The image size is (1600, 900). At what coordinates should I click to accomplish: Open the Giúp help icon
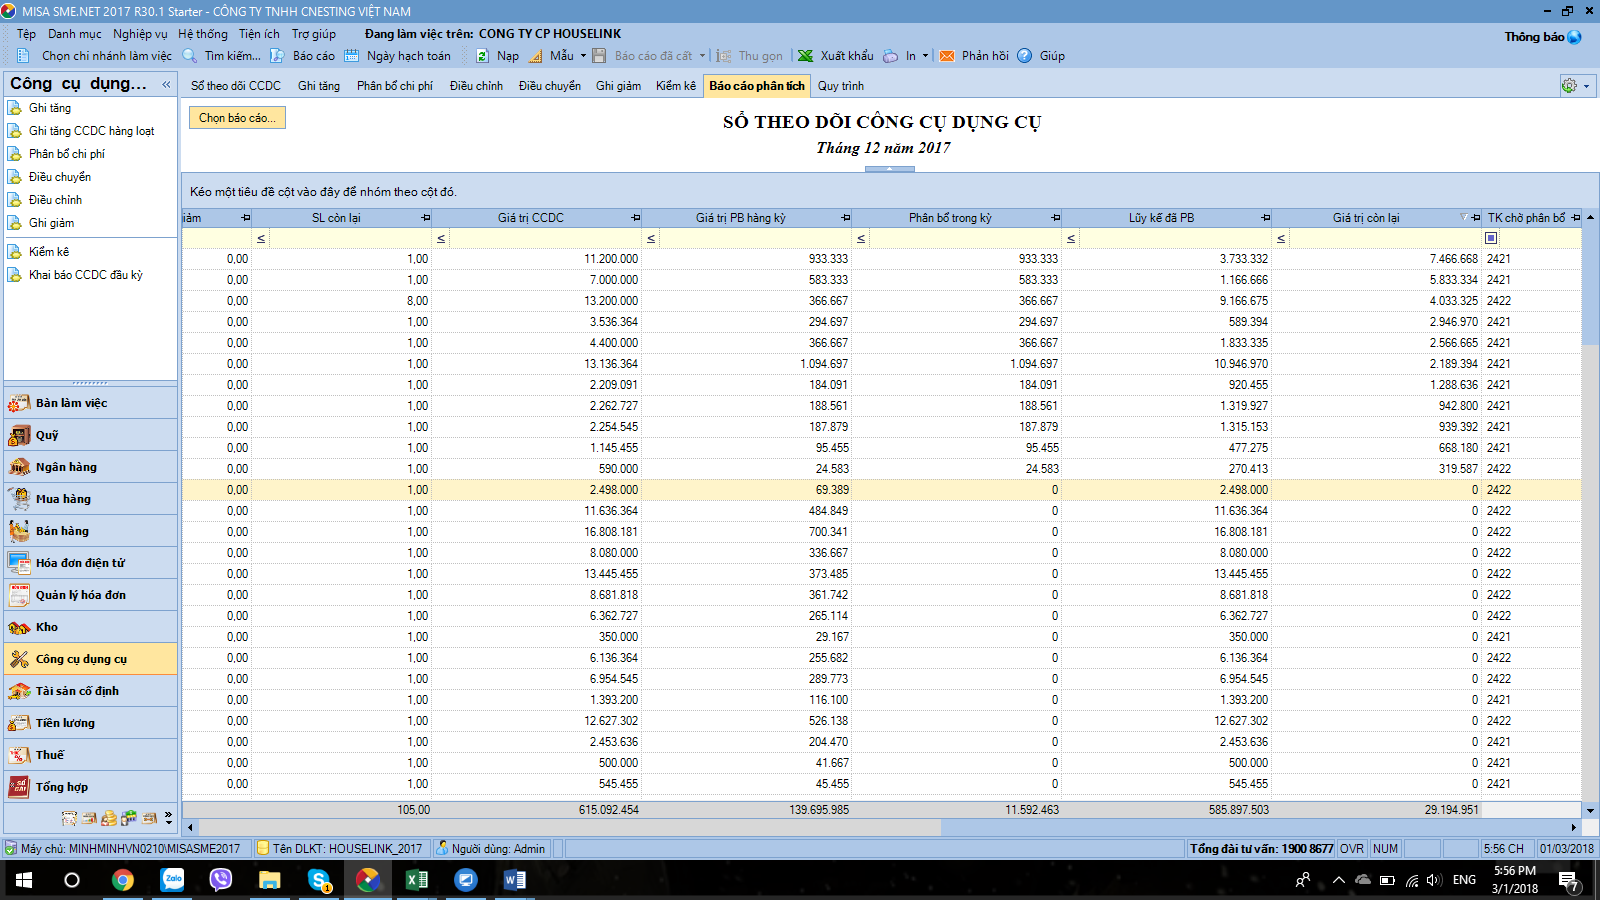coord(1025,56)
